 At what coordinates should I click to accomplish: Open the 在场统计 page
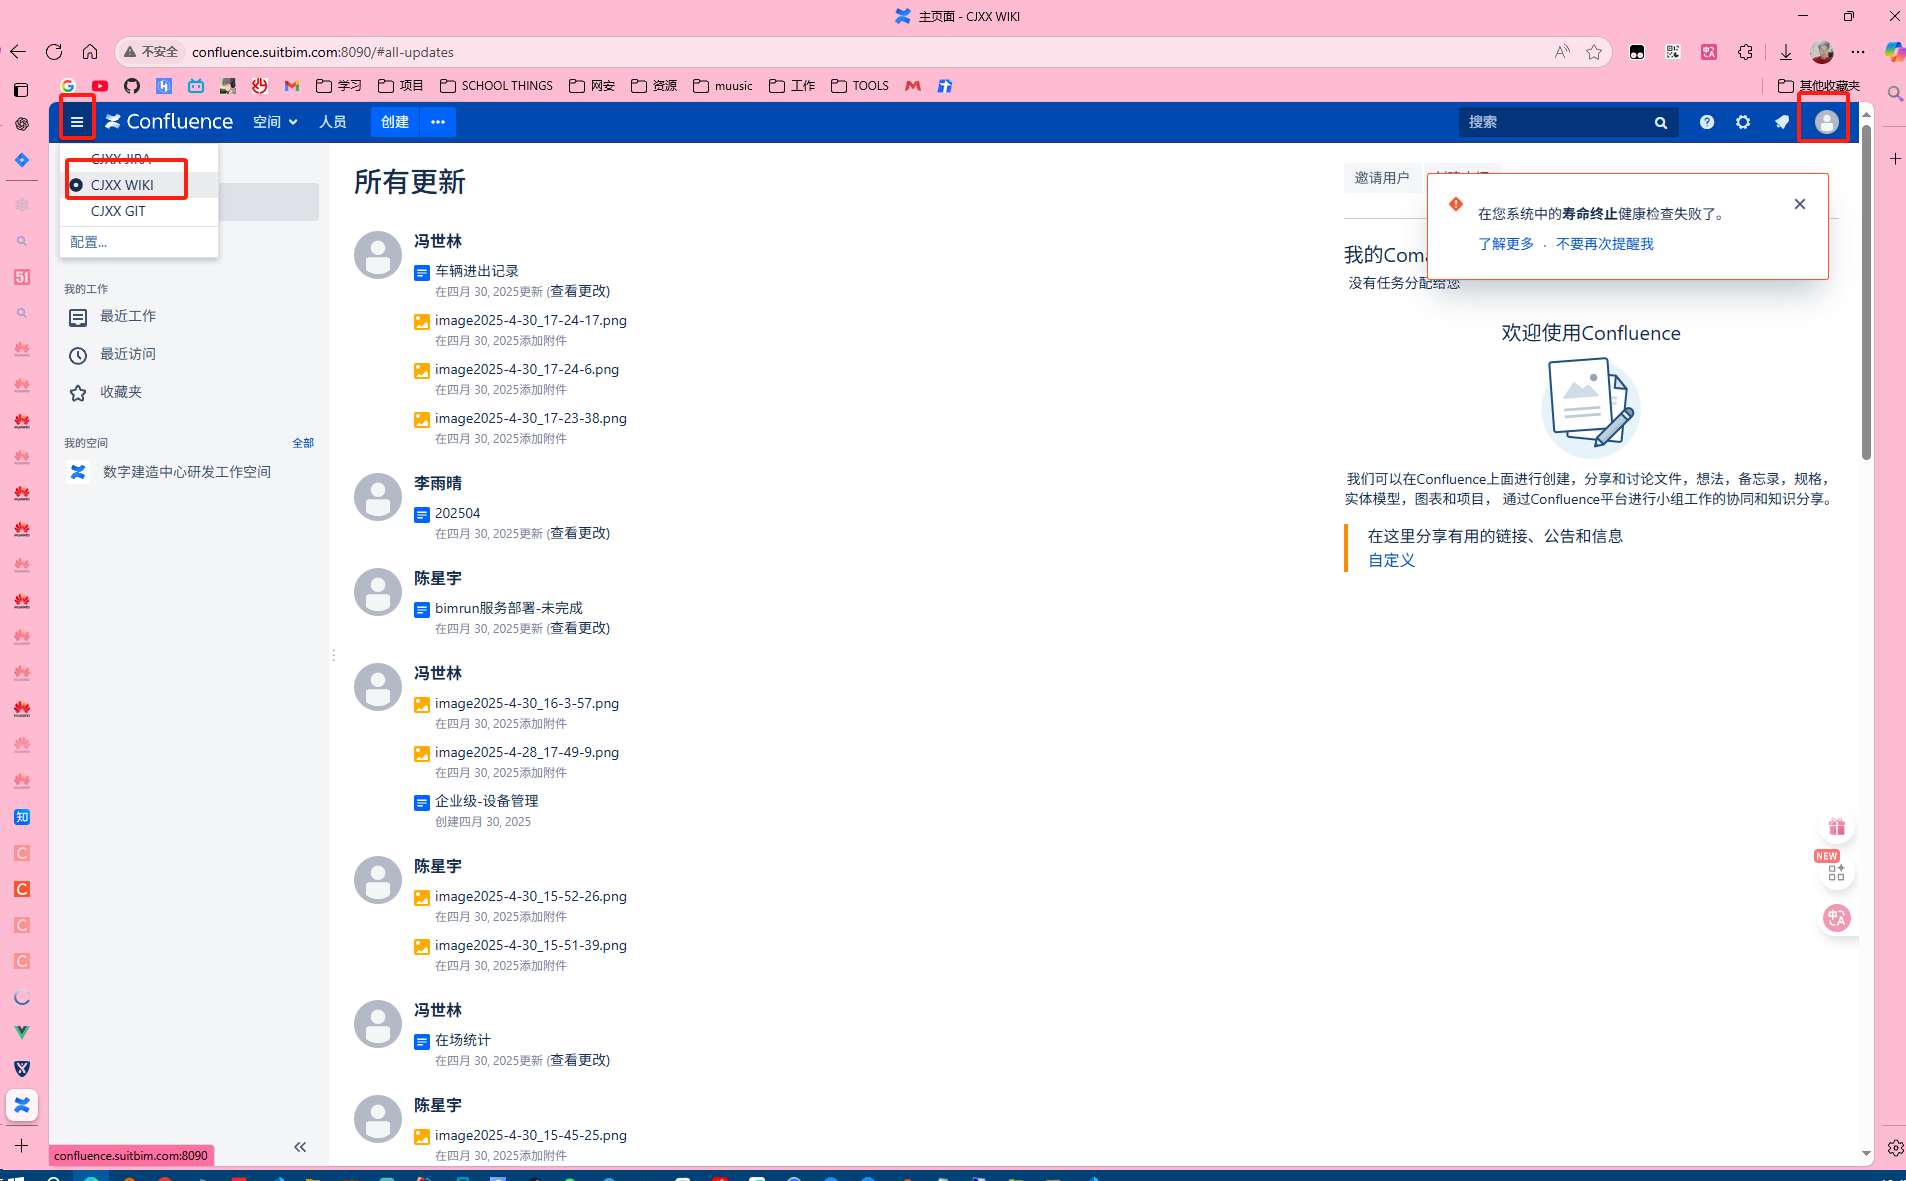pos(462,1040)
